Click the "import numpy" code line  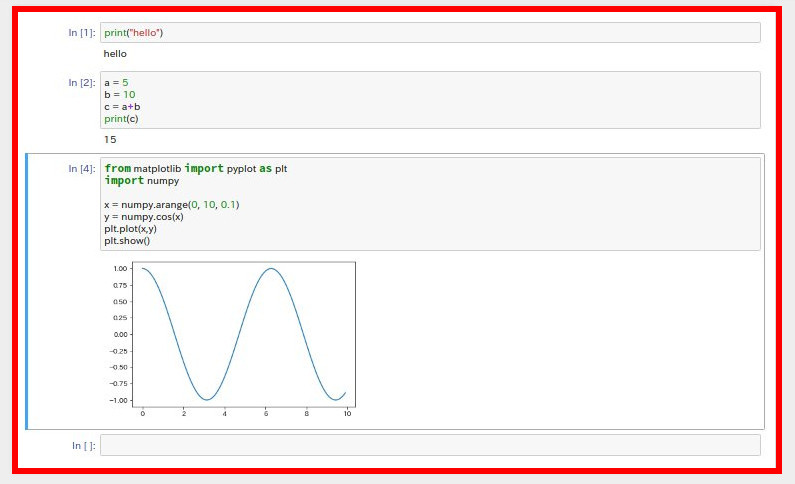pos(142,180)
